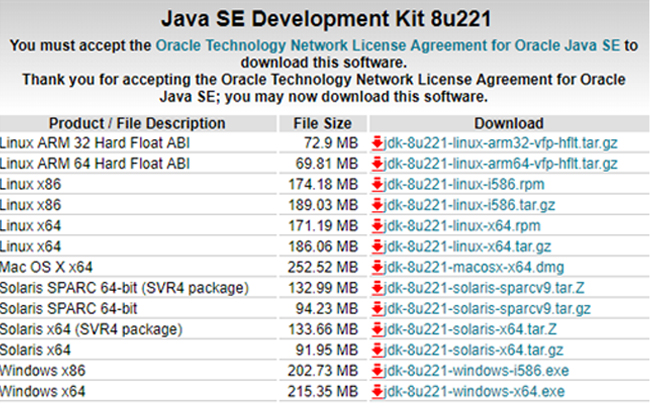
Task: Click the Mac OS X x64 description
Action: click(46, 267)
